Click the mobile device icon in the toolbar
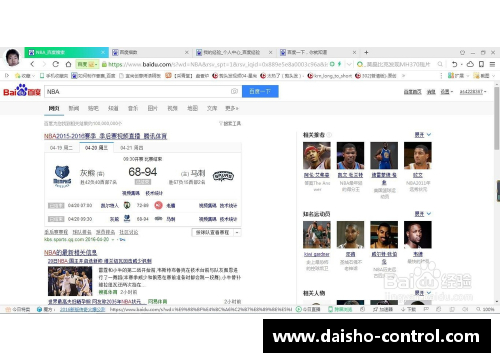 click(x=481, y=64)
